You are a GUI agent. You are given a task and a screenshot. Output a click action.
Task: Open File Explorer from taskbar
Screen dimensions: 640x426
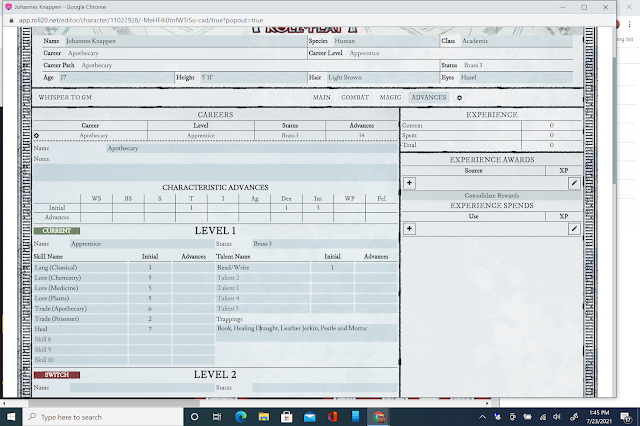[x=264, y=417]
